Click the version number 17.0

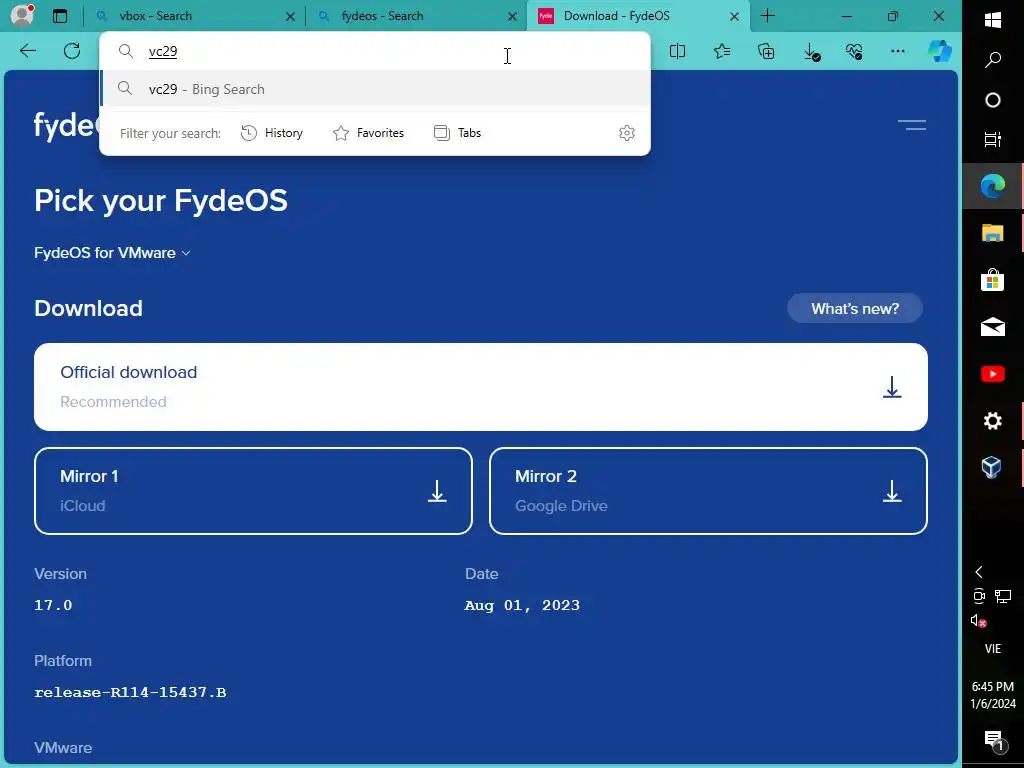53,605
